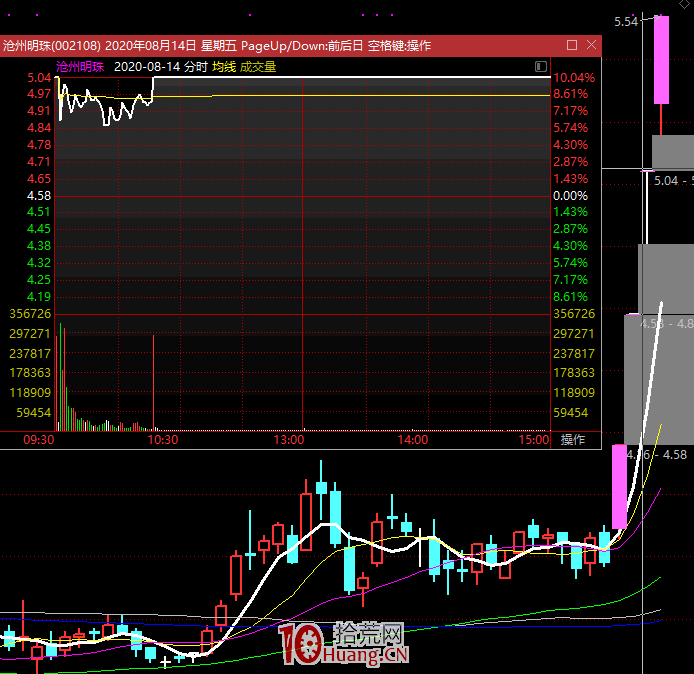The image size is (694, 674).
Task: Toggle the side panel icon in chart header
Action: click(x=541, y=67)
